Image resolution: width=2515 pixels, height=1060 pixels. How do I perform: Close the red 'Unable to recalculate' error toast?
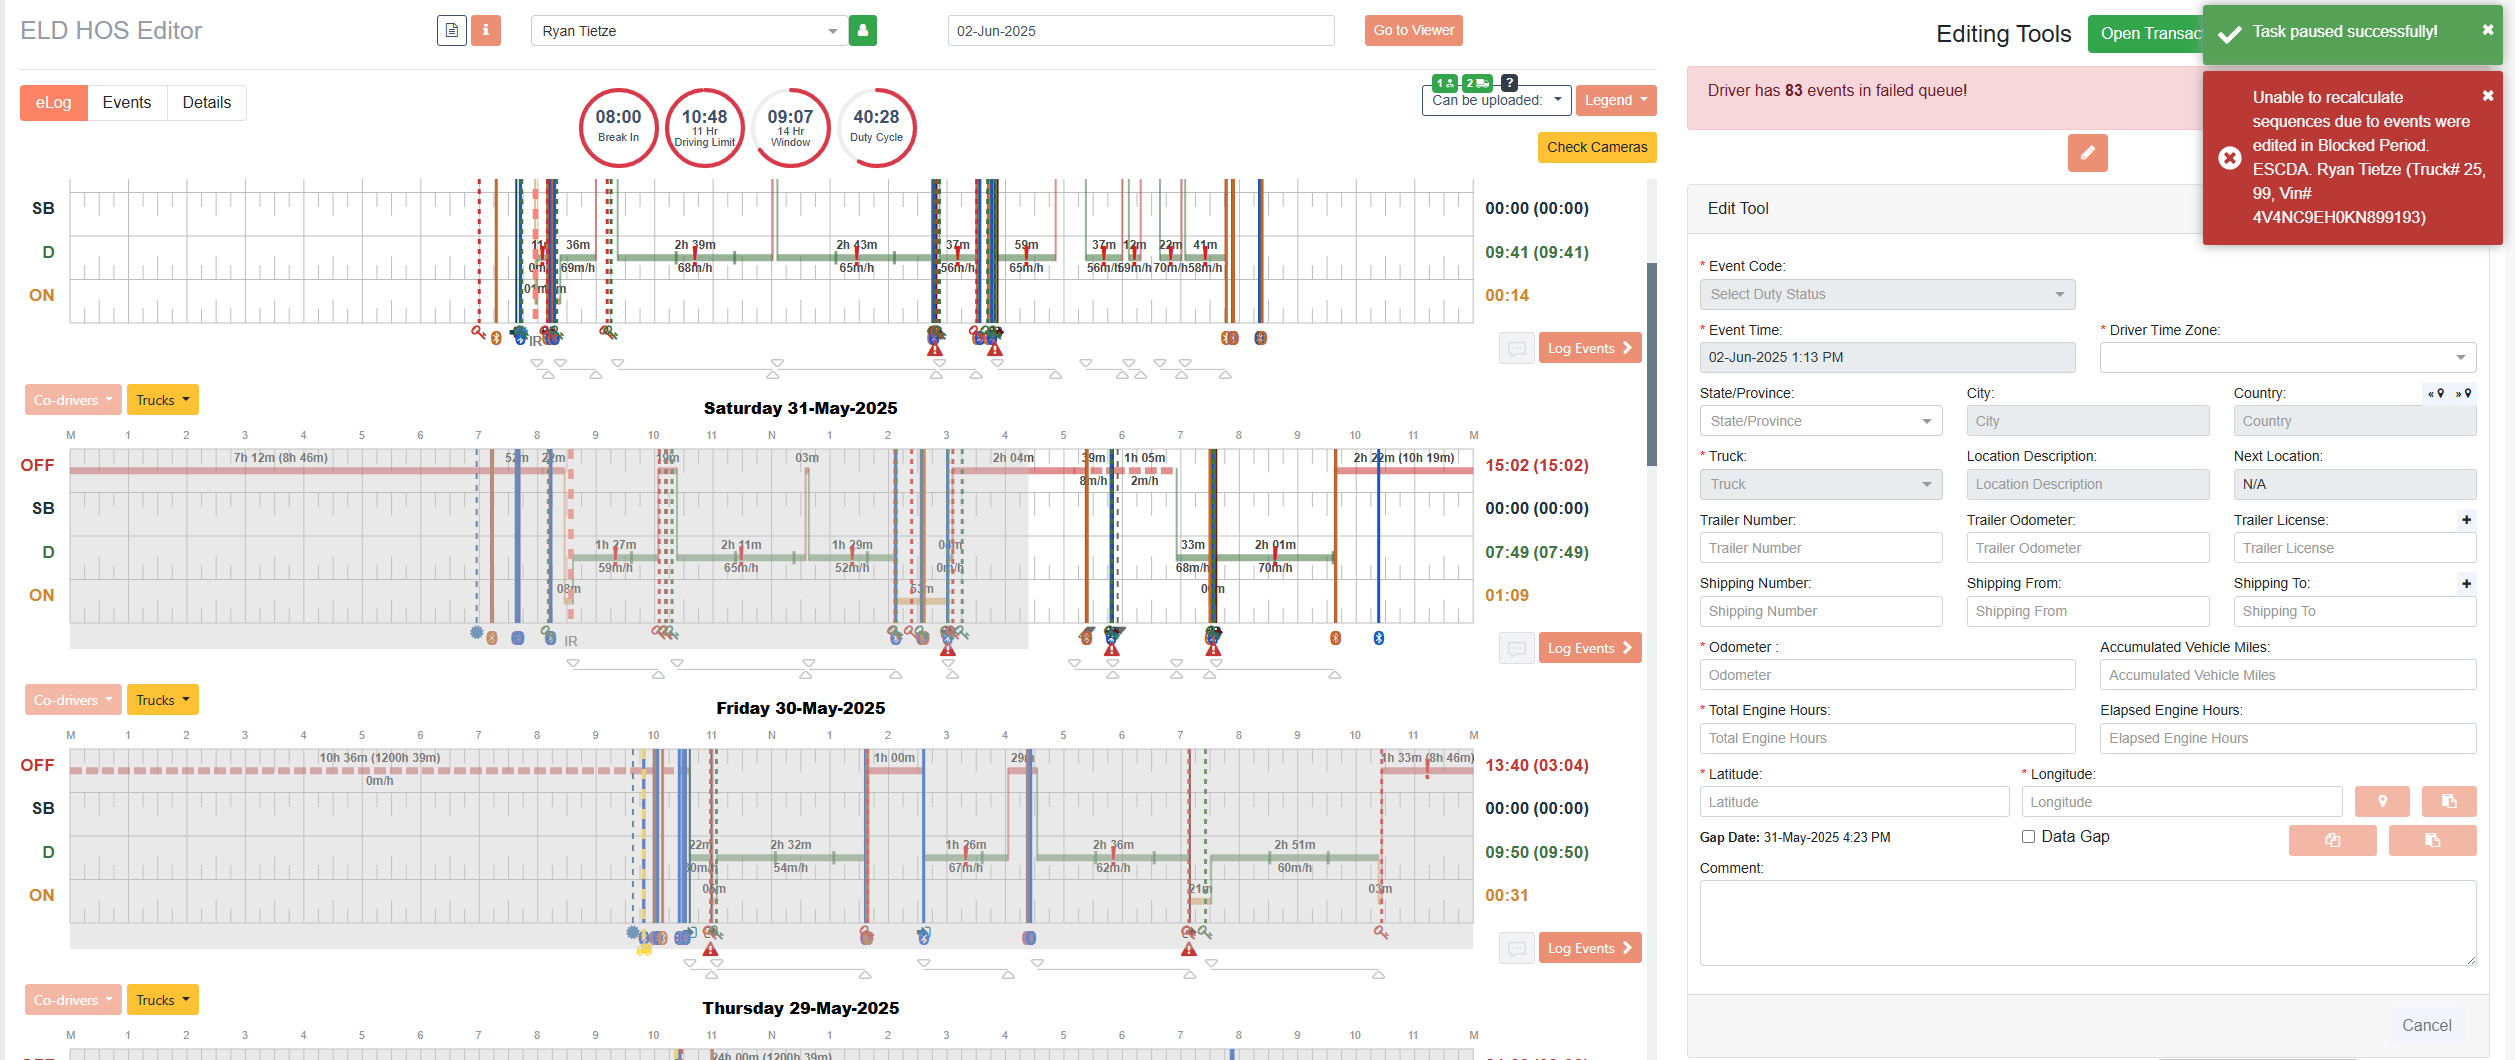(2488, 96)
